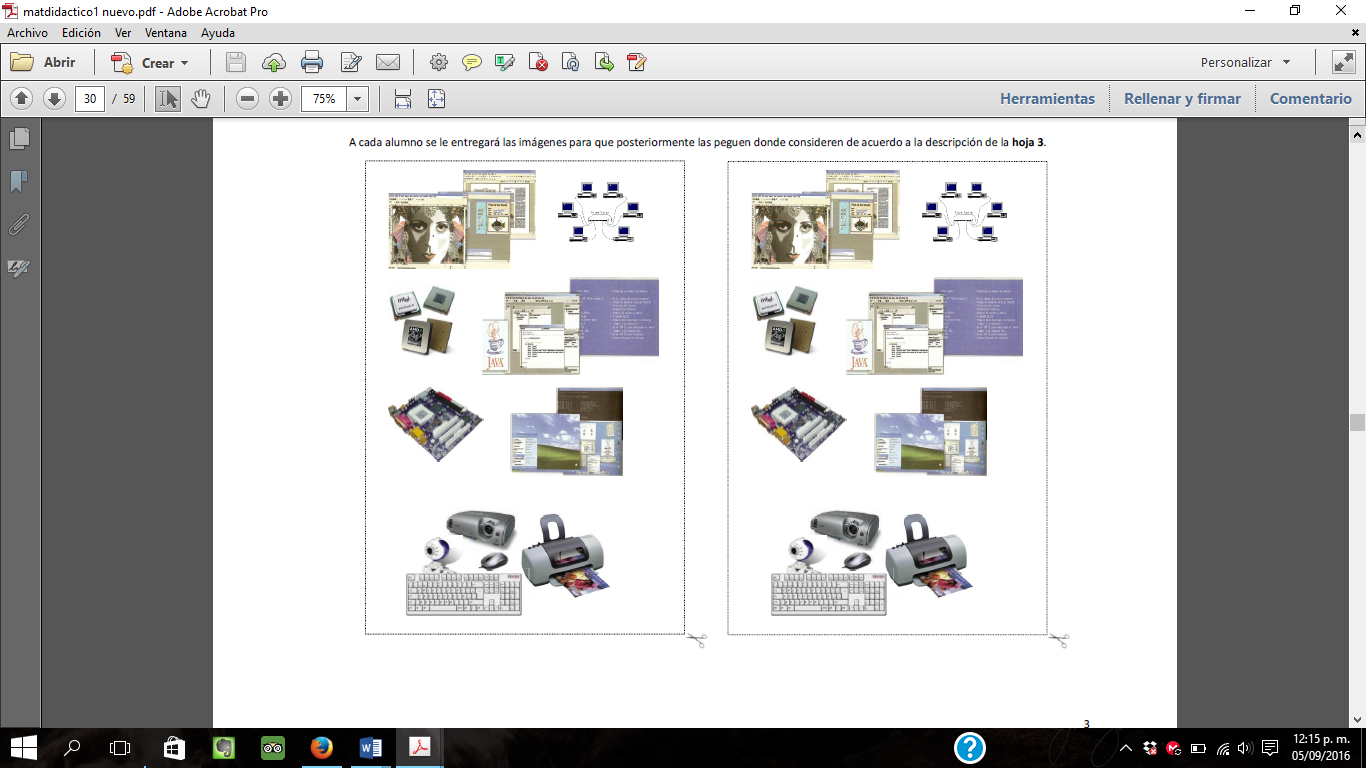Screen dimensions: 1366x768
Task: Click the delete pages icon
Action: pos(538,63)
